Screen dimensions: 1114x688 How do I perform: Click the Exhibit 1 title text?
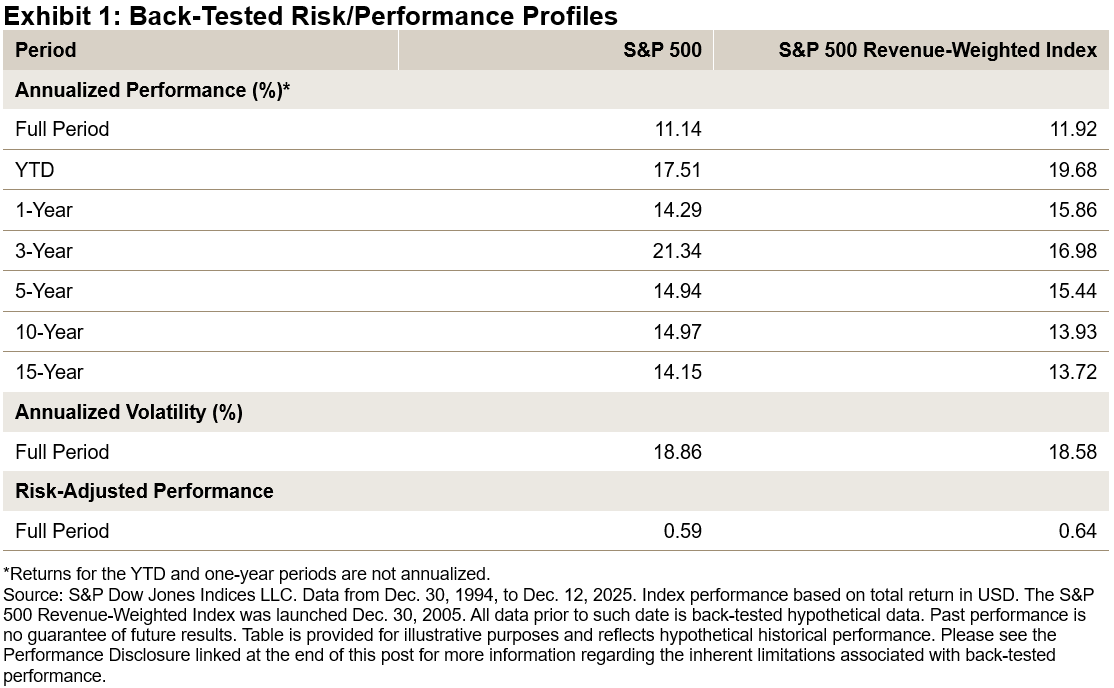(x=310, y=16)
